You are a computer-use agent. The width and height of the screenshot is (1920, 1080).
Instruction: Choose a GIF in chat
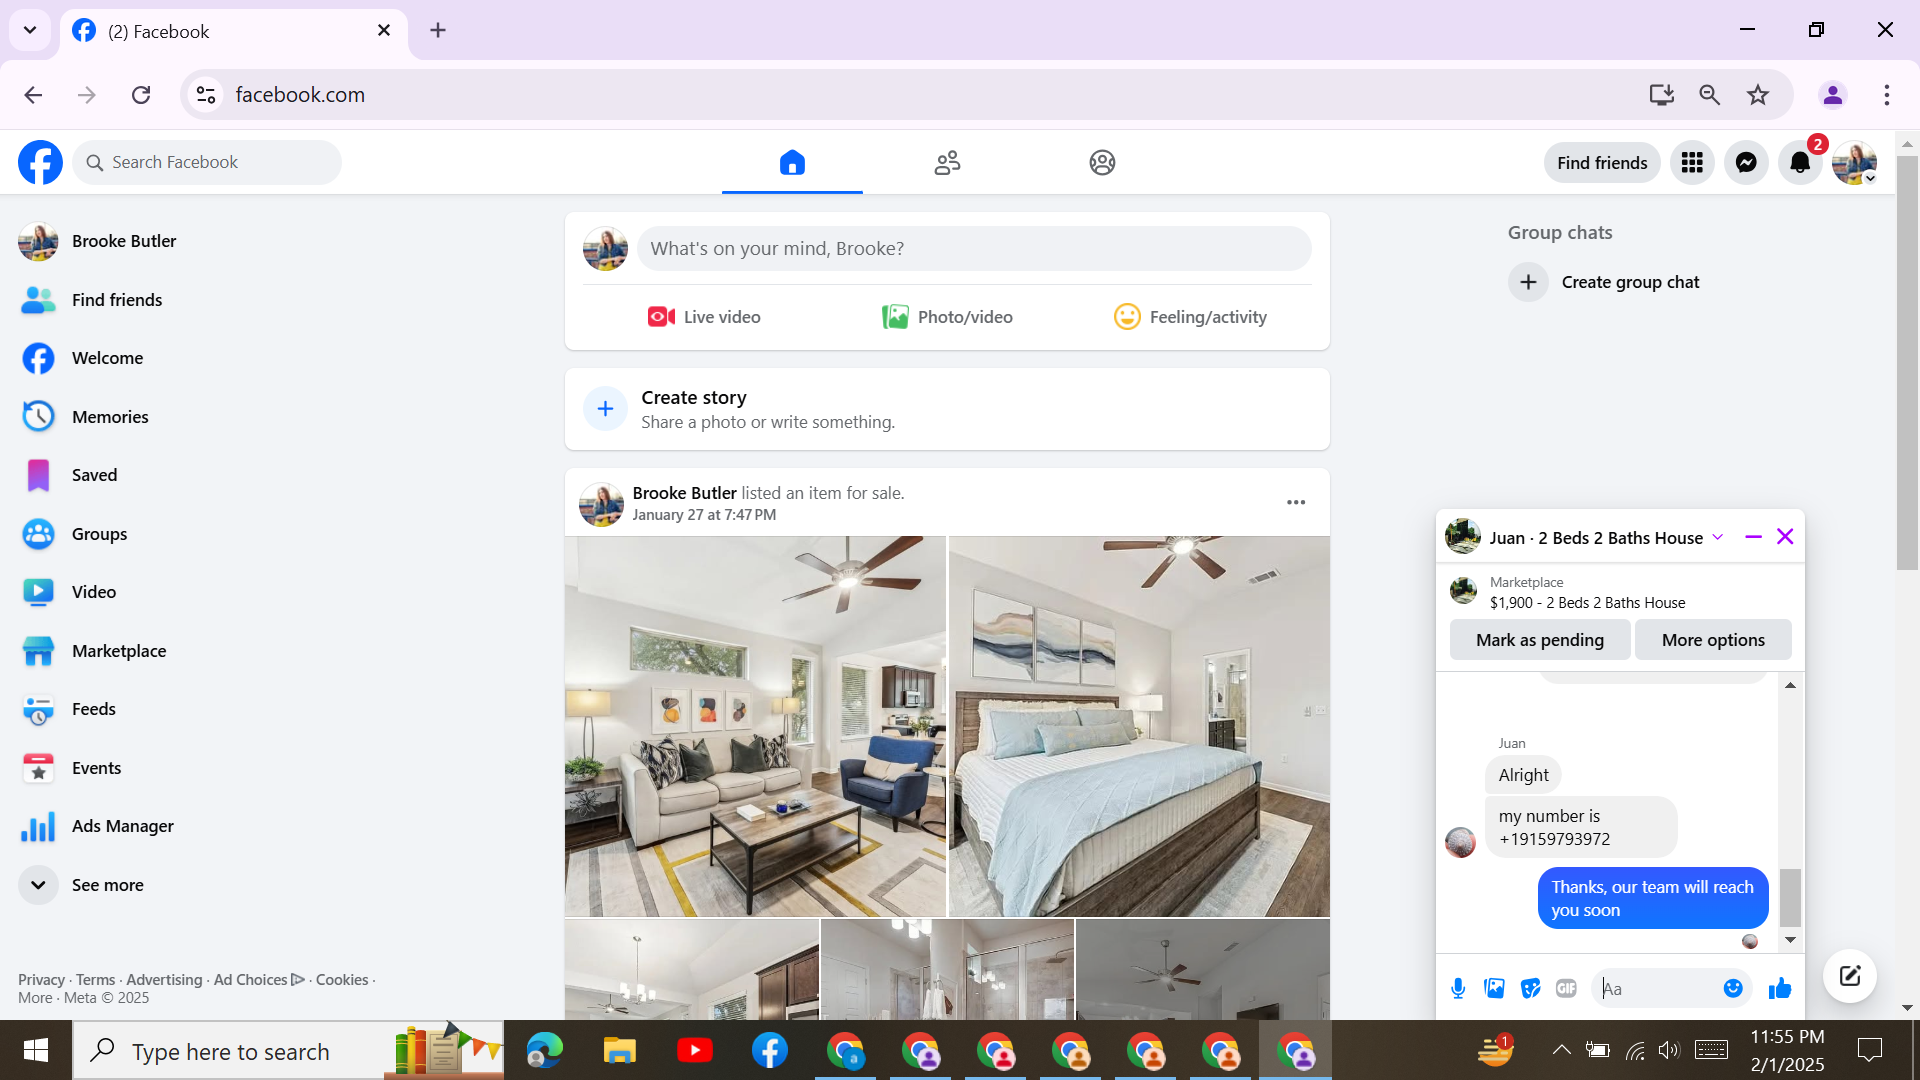tap(1566, 988)
